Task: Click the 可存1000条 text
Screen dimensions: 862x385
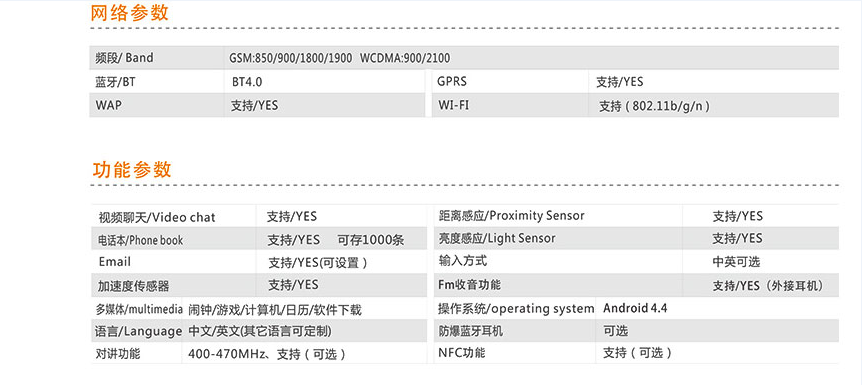Action: coord(371,240)
